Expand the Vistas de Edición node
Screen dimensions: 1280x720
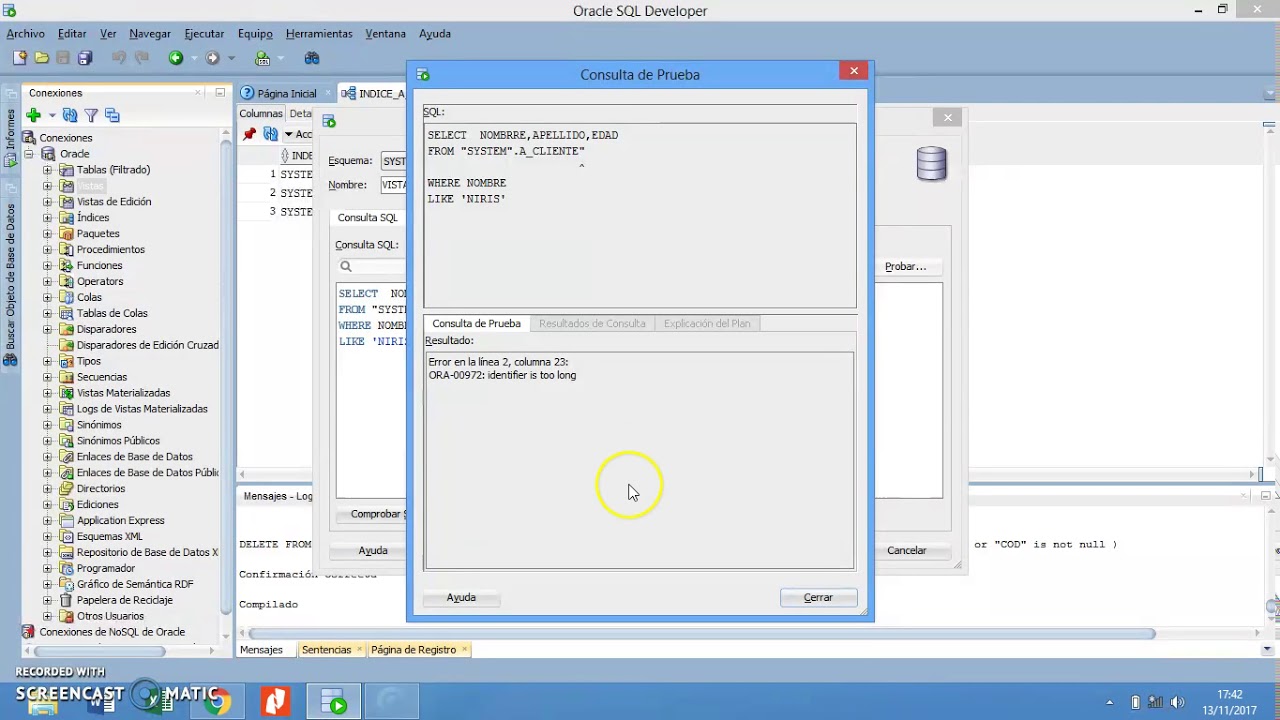[47, 202]
